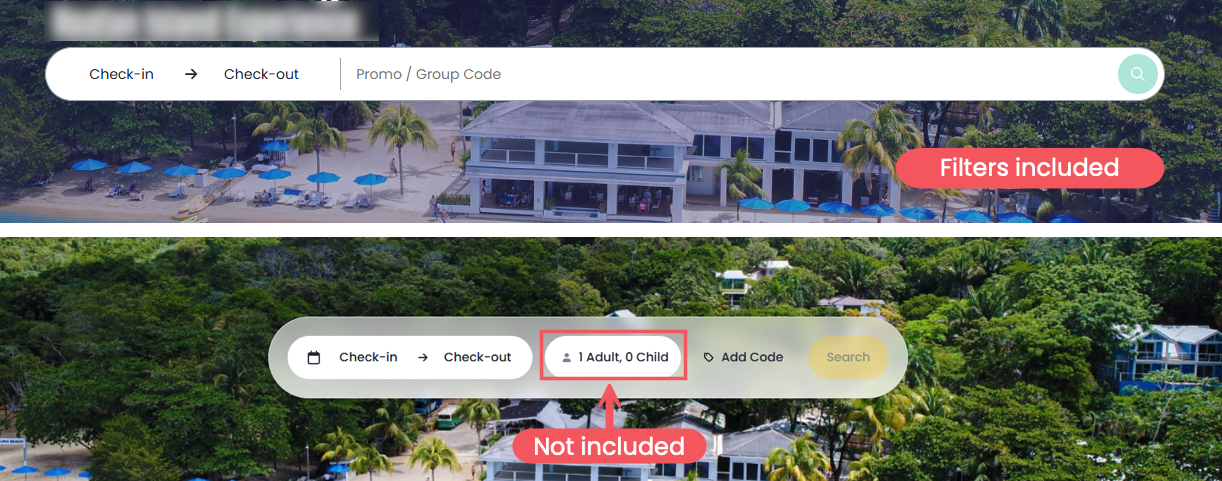Image resolution: width=1222 pixels, height=481 pixels.
Task: Click the tag icon next to Add Code
Action: 709,357
